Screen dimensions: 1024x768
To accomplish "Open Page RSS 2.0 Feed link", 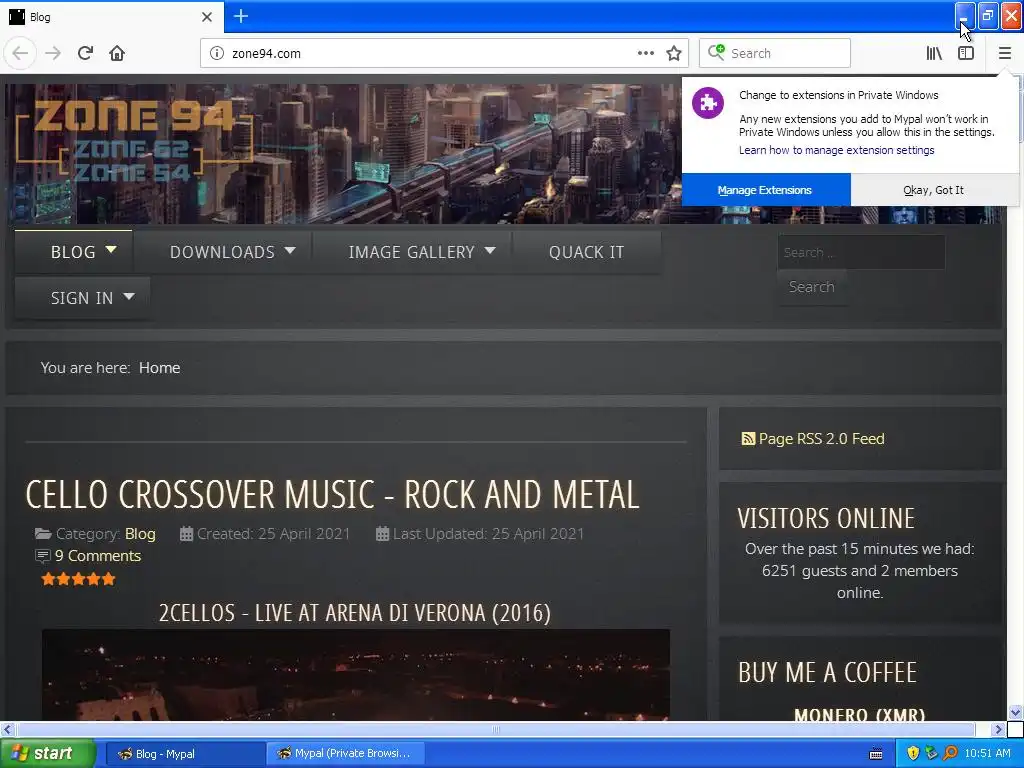I will 821,439.
